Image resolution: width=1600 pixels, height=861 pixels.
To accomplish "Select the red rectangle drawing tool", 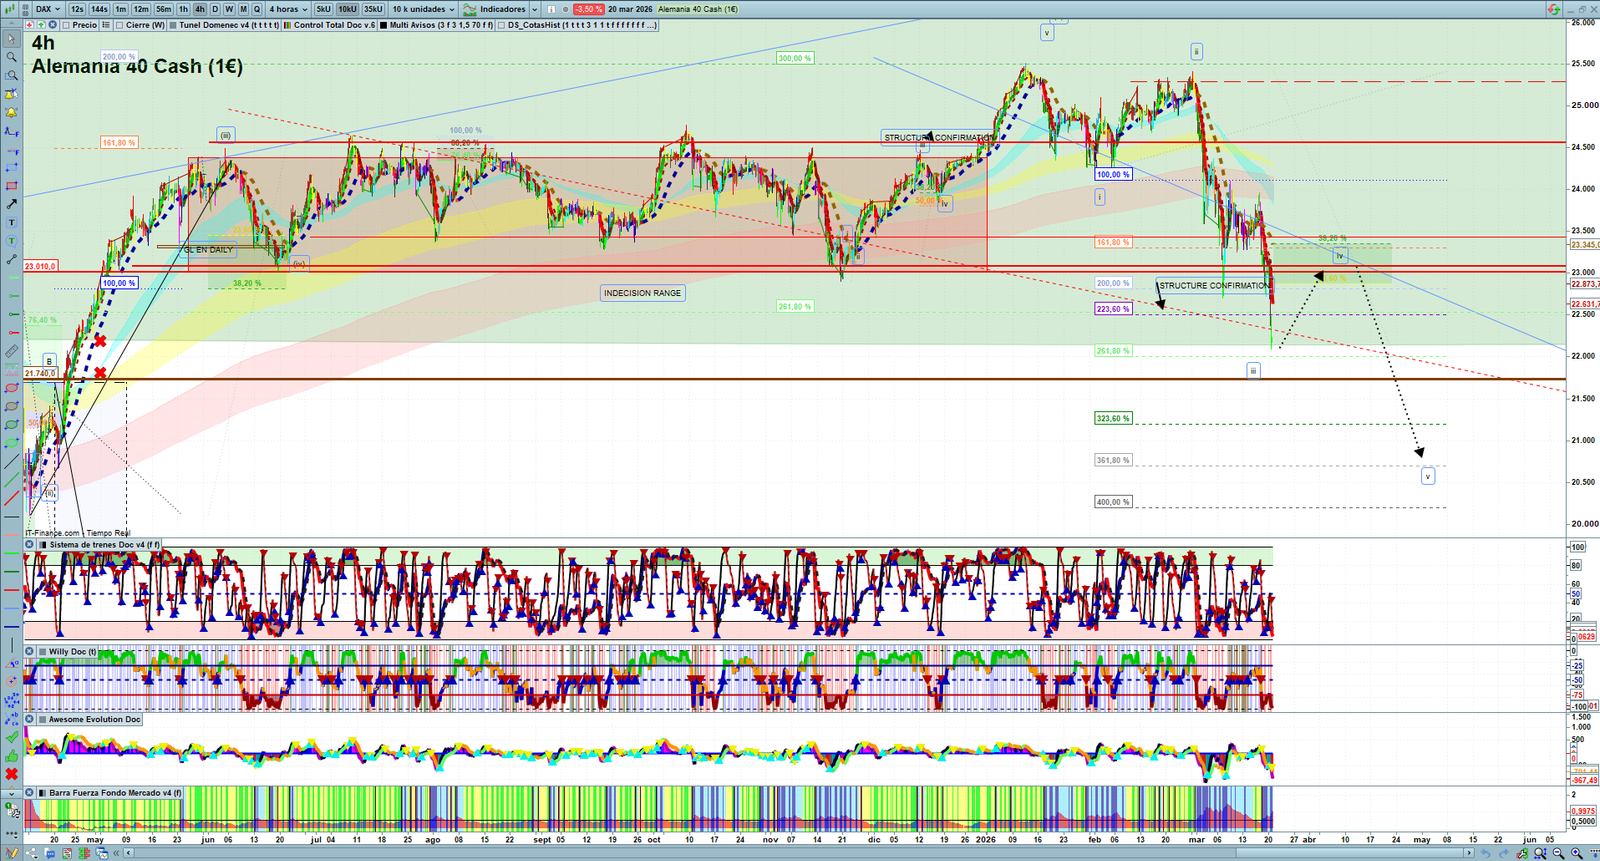I will coord(11,186).
